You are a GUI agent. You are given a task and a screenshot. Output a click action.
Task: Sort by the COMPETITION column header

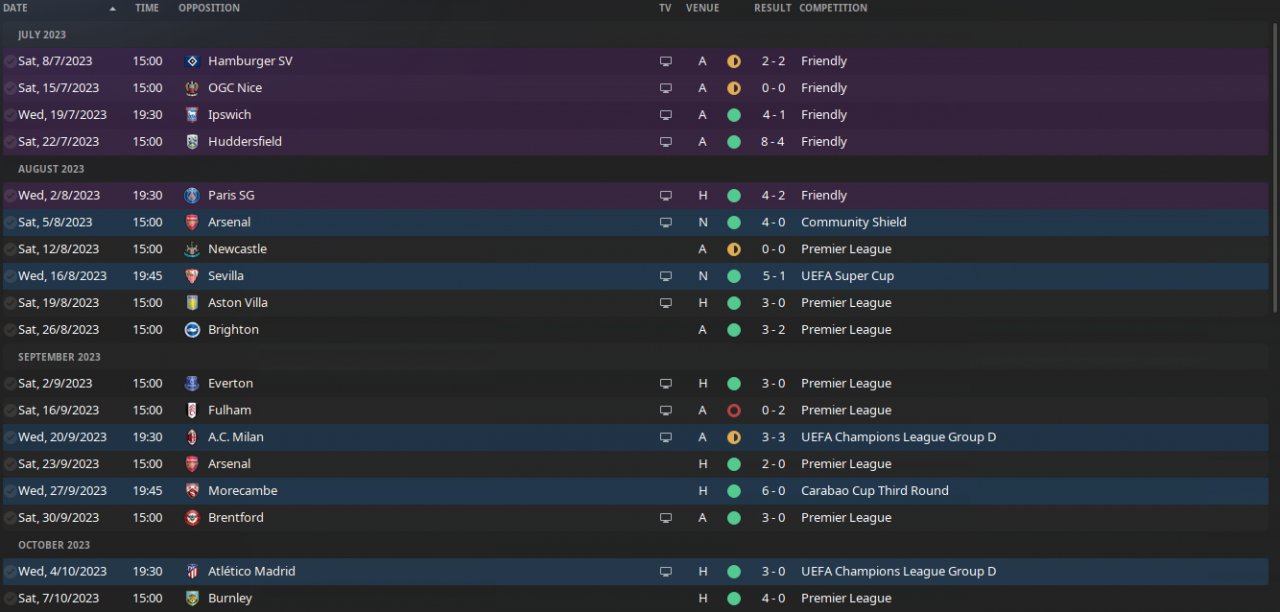(833, 8)
